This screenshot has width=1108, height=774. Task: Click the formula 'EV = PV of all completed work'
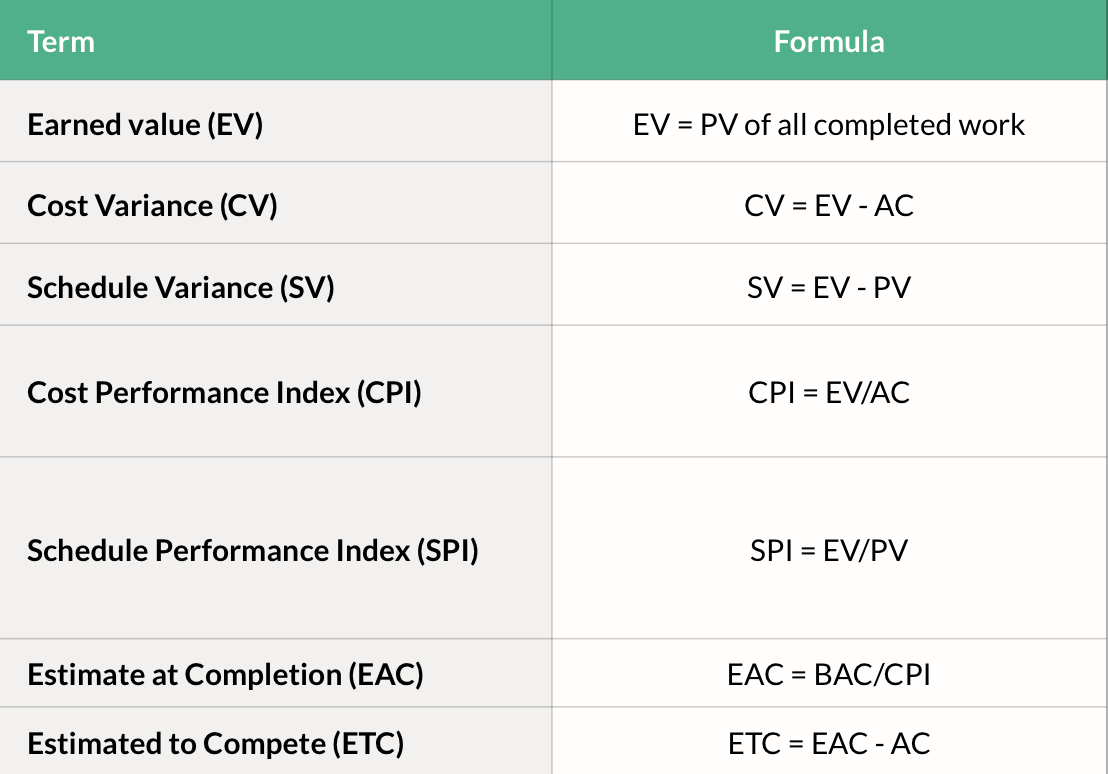[x=829, y=125]
